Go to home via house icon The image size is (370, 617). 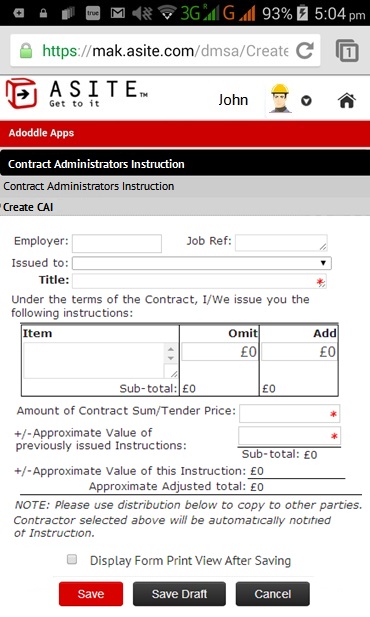[x=347, y=100]
